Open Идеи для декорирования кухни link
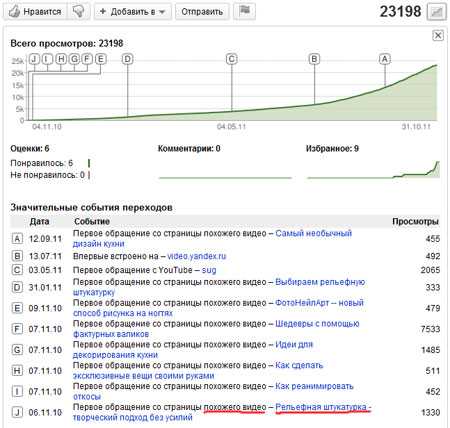450x428 pixels. pos(193,350)
